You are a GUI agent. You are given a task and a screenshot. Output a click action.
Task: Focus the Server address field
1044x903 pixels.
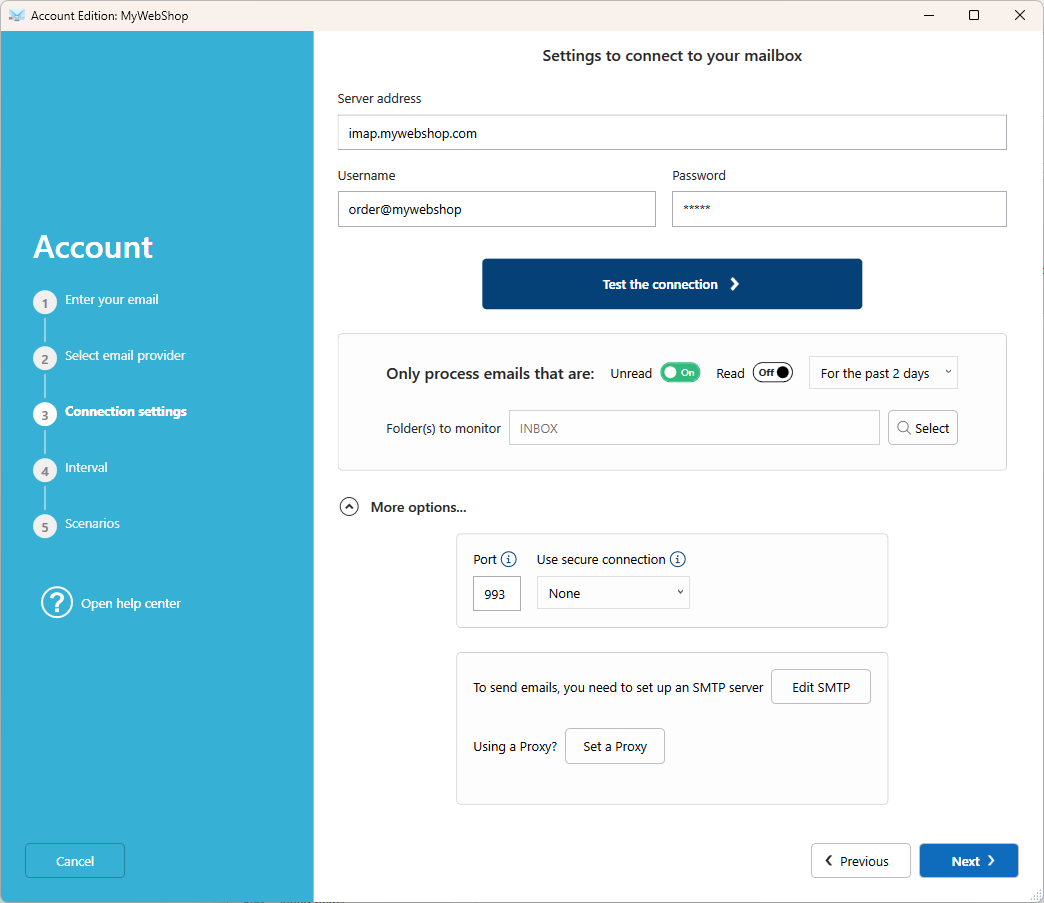pos(672,133)
